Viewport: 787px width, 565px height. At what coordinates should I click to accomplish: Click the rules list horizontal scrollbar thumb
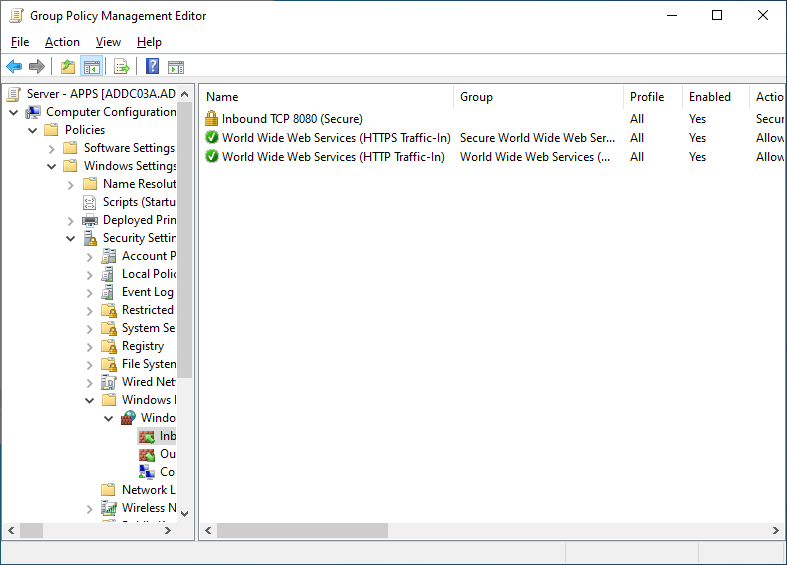(x=302, y=530)
